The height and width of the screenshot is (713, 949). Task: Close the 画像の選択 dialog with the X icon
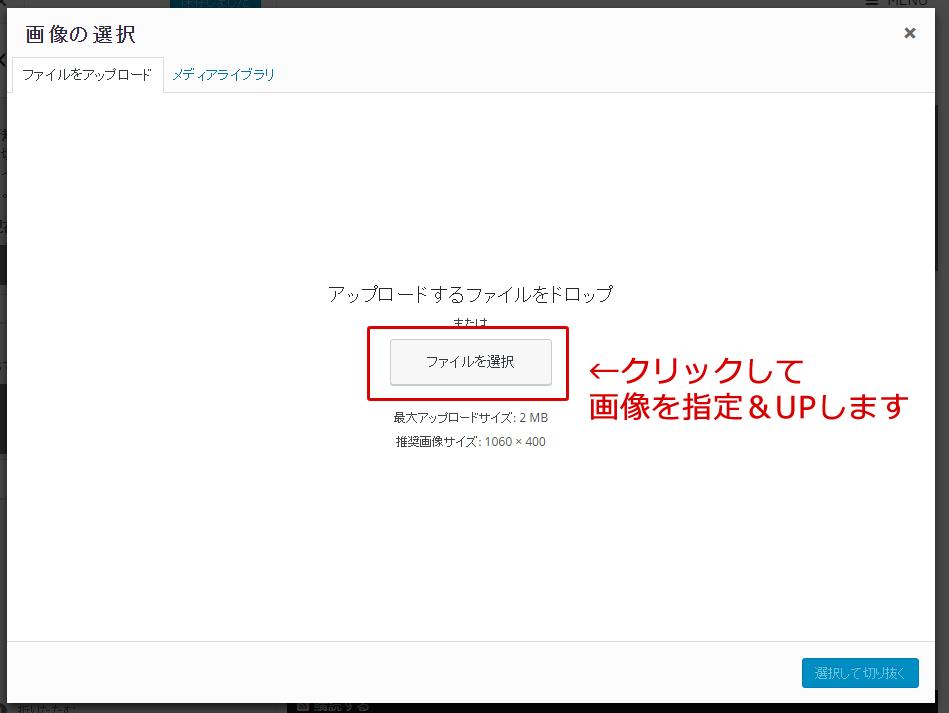pos(909,32)
